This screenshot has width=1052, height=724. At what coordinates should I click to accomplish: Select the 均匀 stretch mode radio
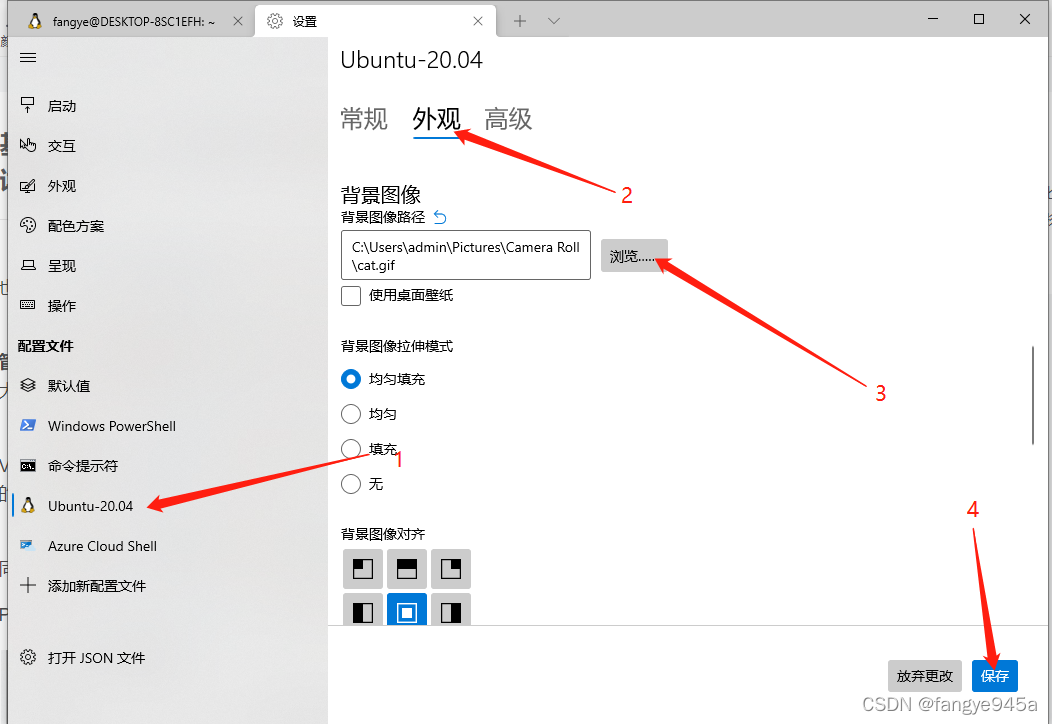351,414
